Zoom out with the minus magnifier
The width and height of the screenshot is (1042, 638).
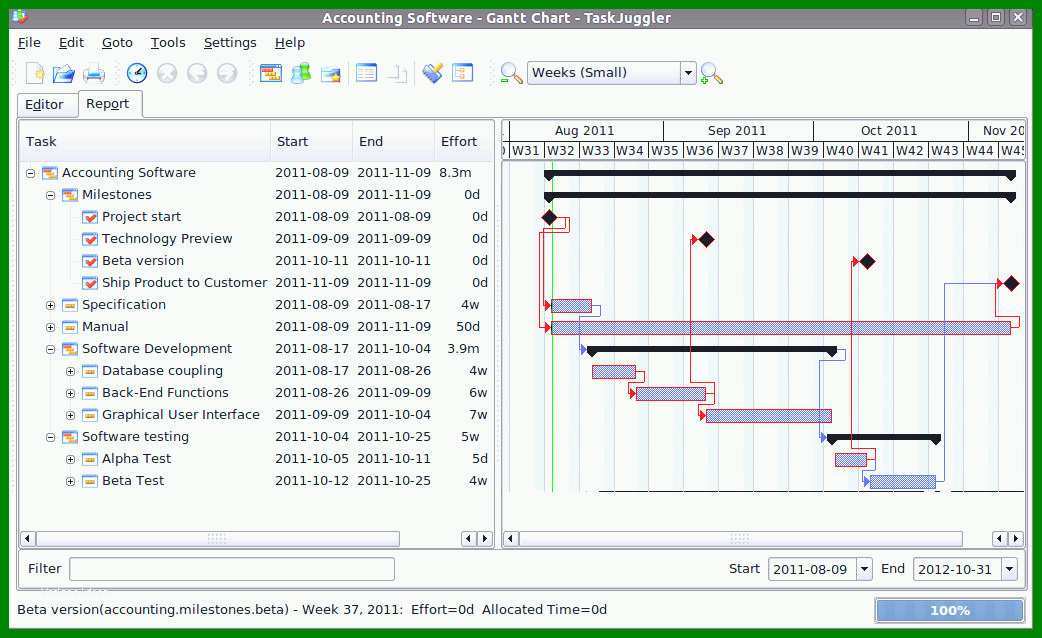point(511,73)
